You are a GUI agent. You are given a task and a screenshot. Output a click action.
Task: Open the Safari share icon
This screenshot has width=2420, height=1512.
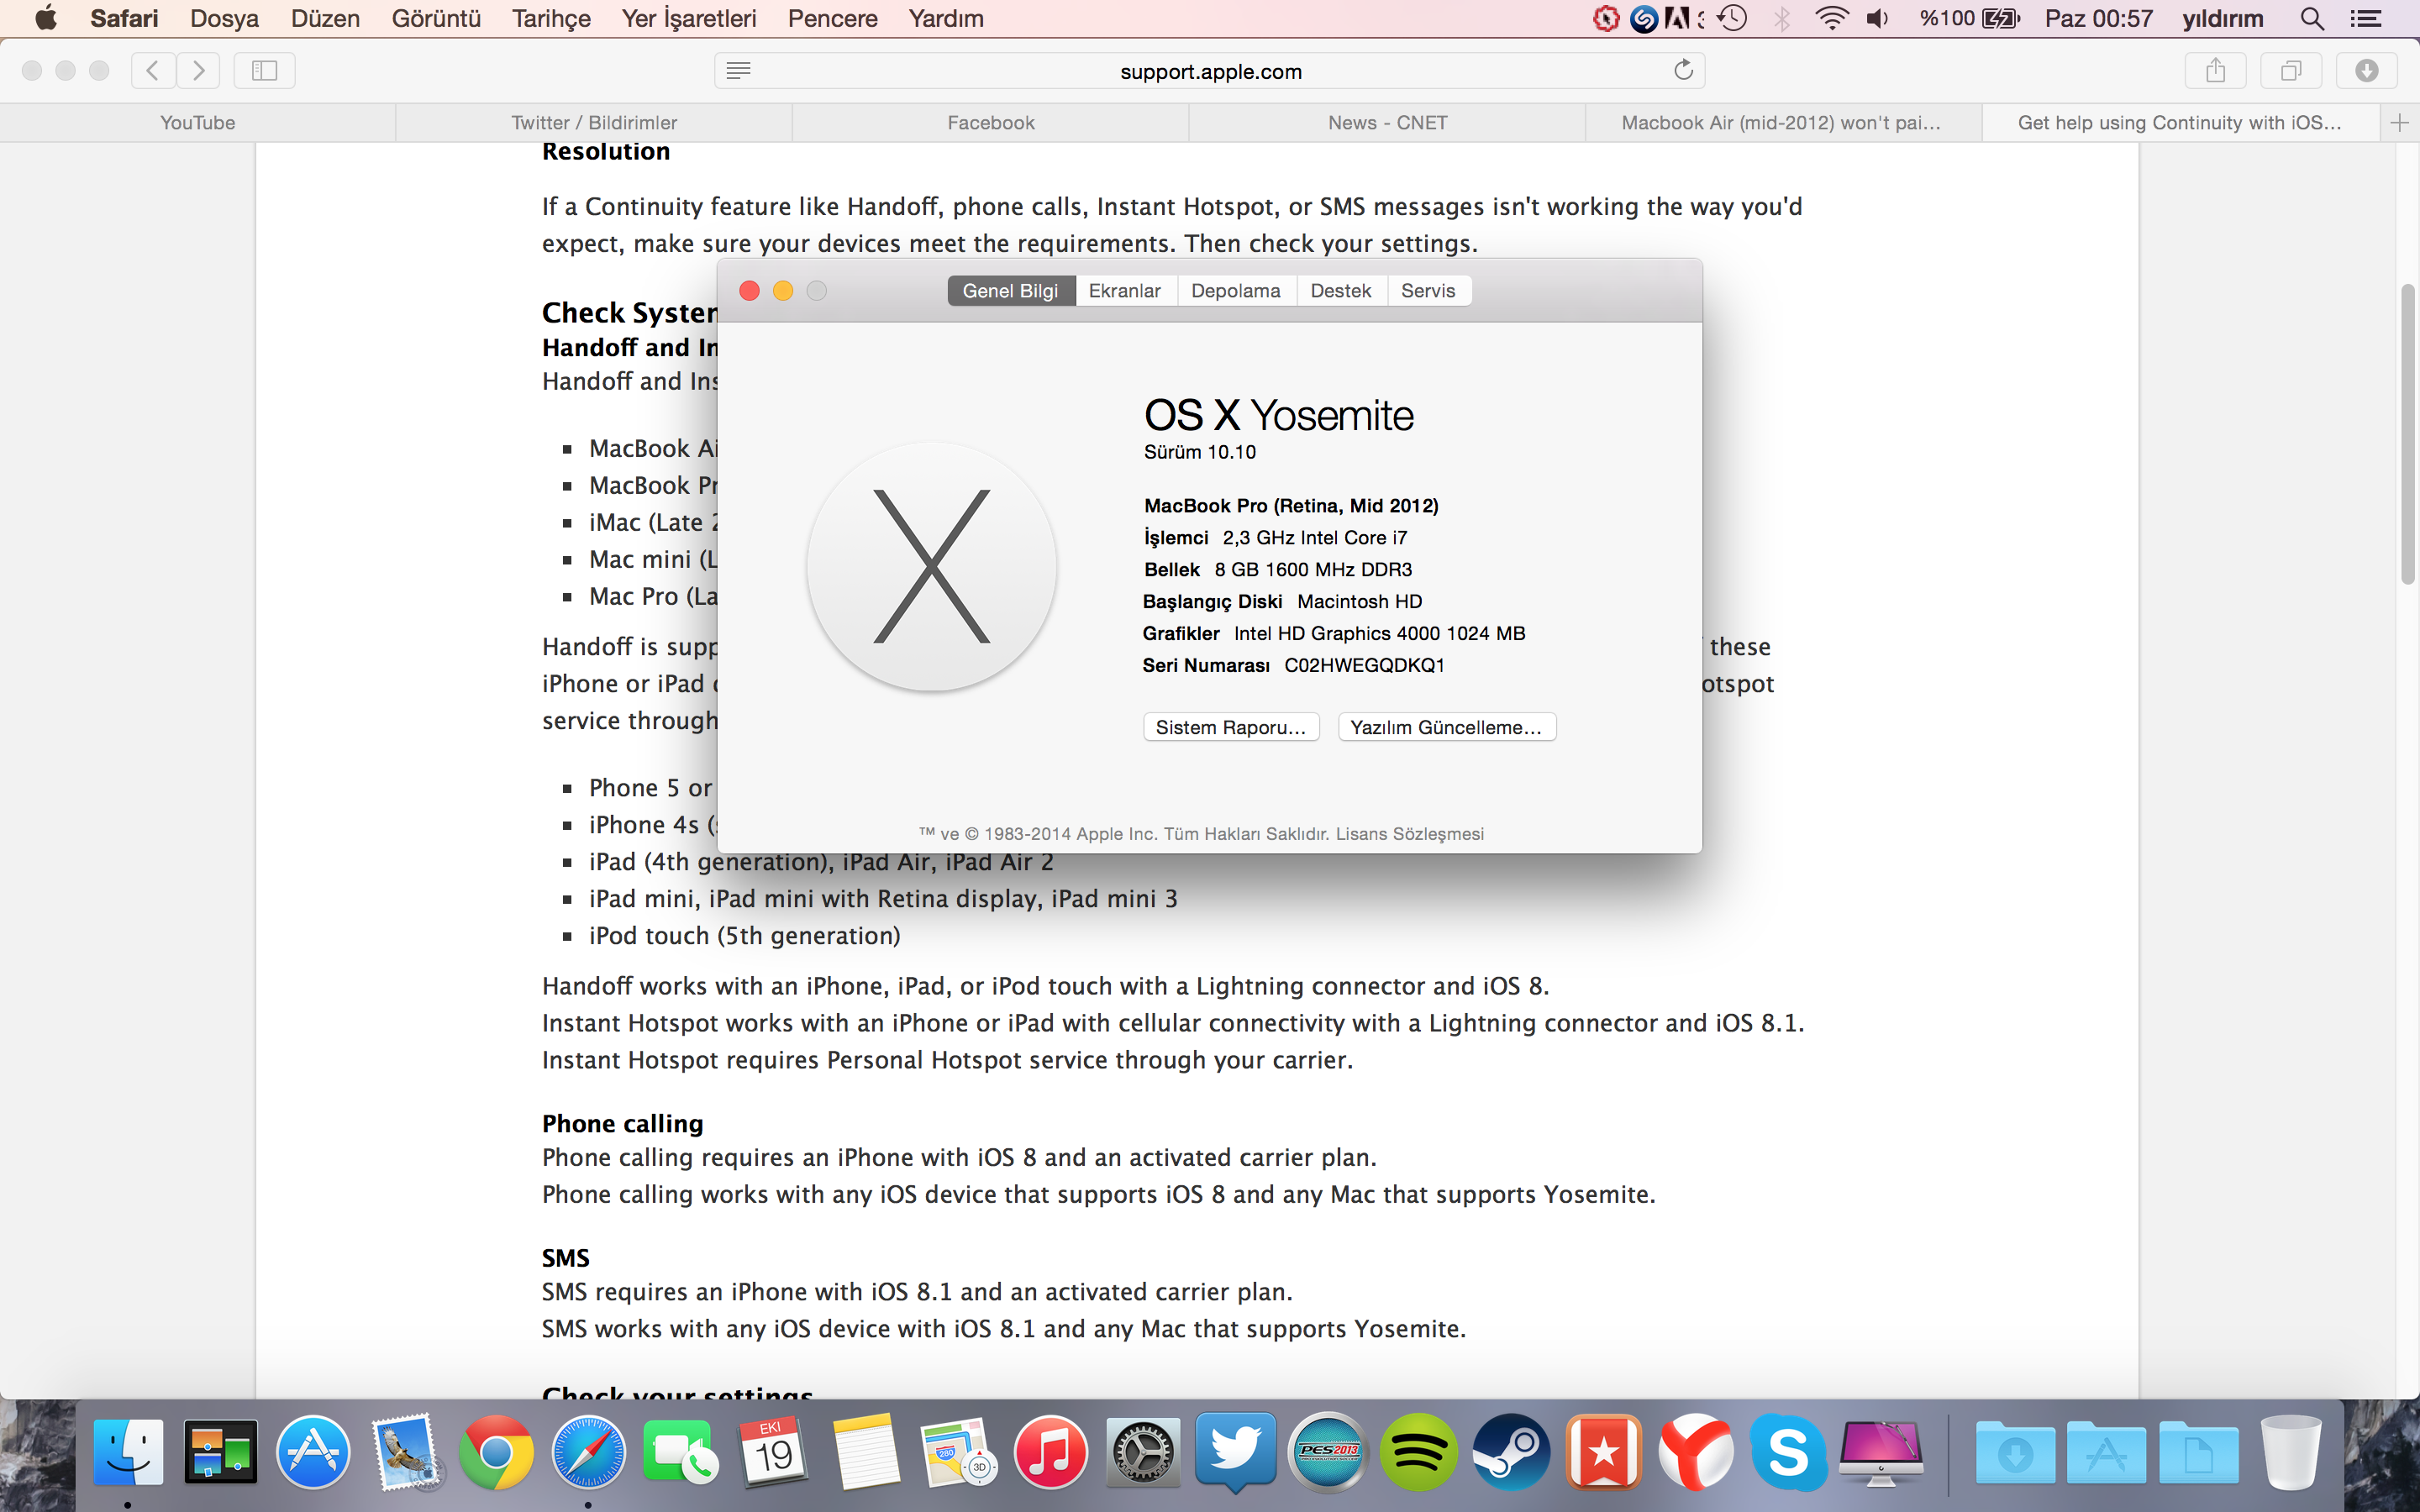click(2215, 70)
